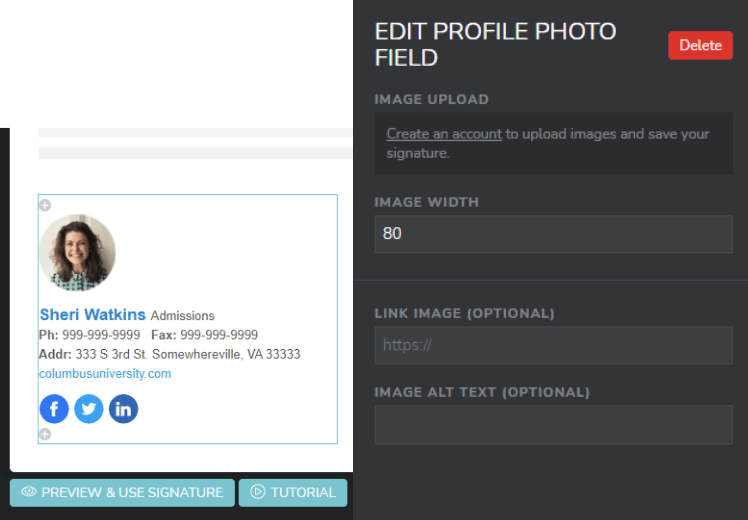This screenshot has width=748, height=520.
Task: Focus the Image Width input field
Action: pyautogui.click(x=553, y=234)
